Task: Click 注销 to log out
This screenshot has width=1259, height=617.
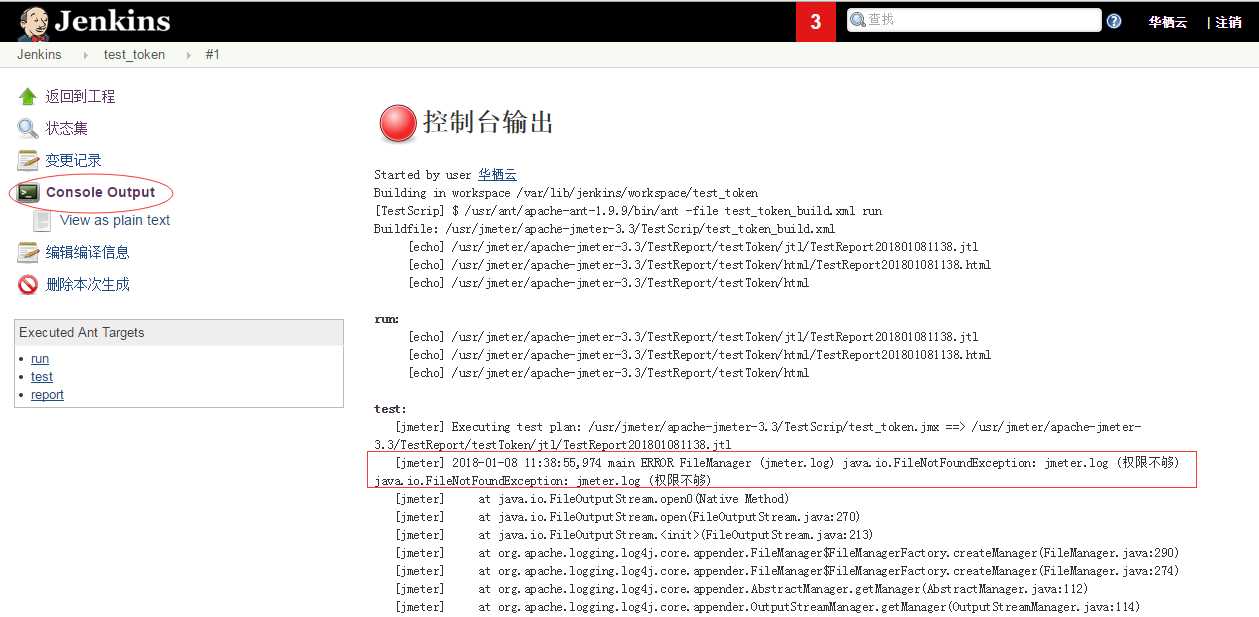Action: coord(1228,22)
